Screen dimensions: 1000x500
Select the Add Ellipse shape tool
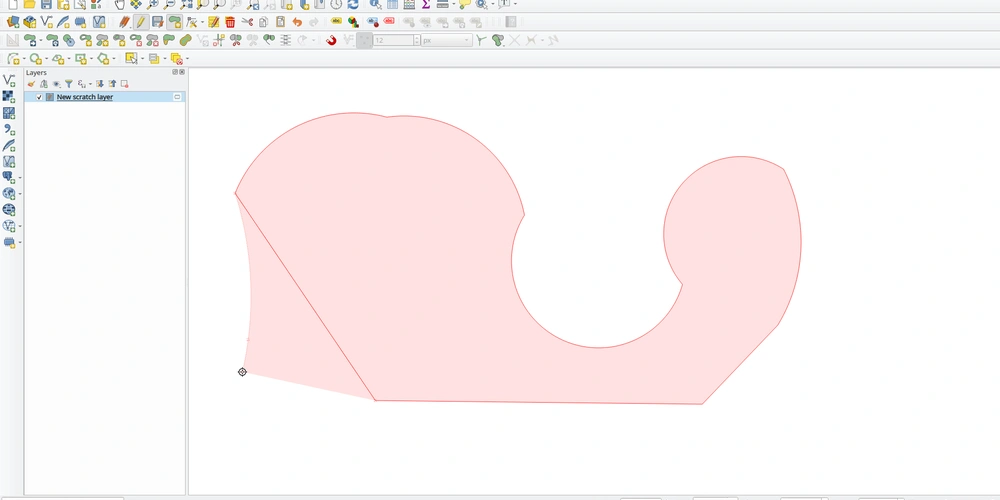click(58, 59)
